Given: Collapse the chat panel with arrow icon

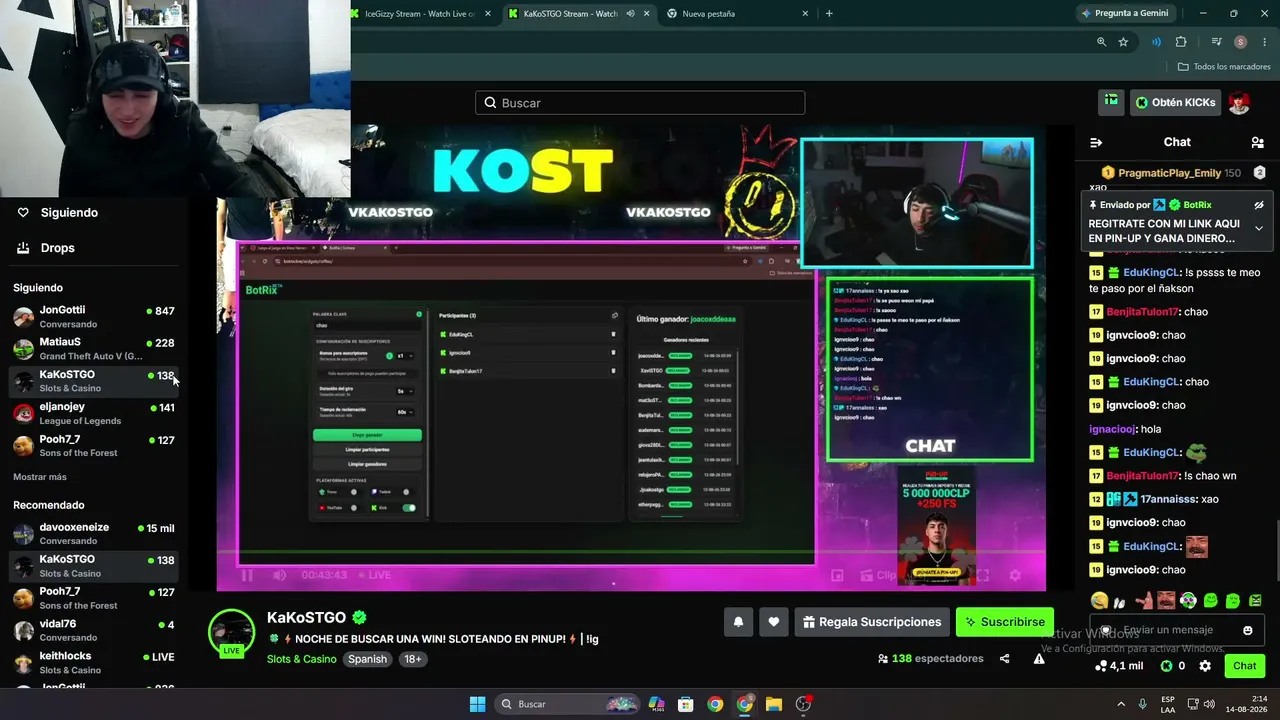Looking at the screenshot, I should pyautogui.click(x=1096, y=142).
